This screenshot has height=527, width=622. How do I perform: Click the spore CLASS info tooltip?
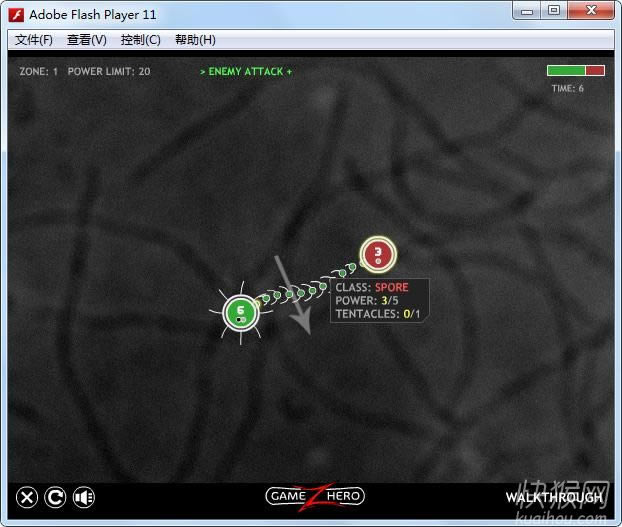pyautogui.click(x=380, y=300)
